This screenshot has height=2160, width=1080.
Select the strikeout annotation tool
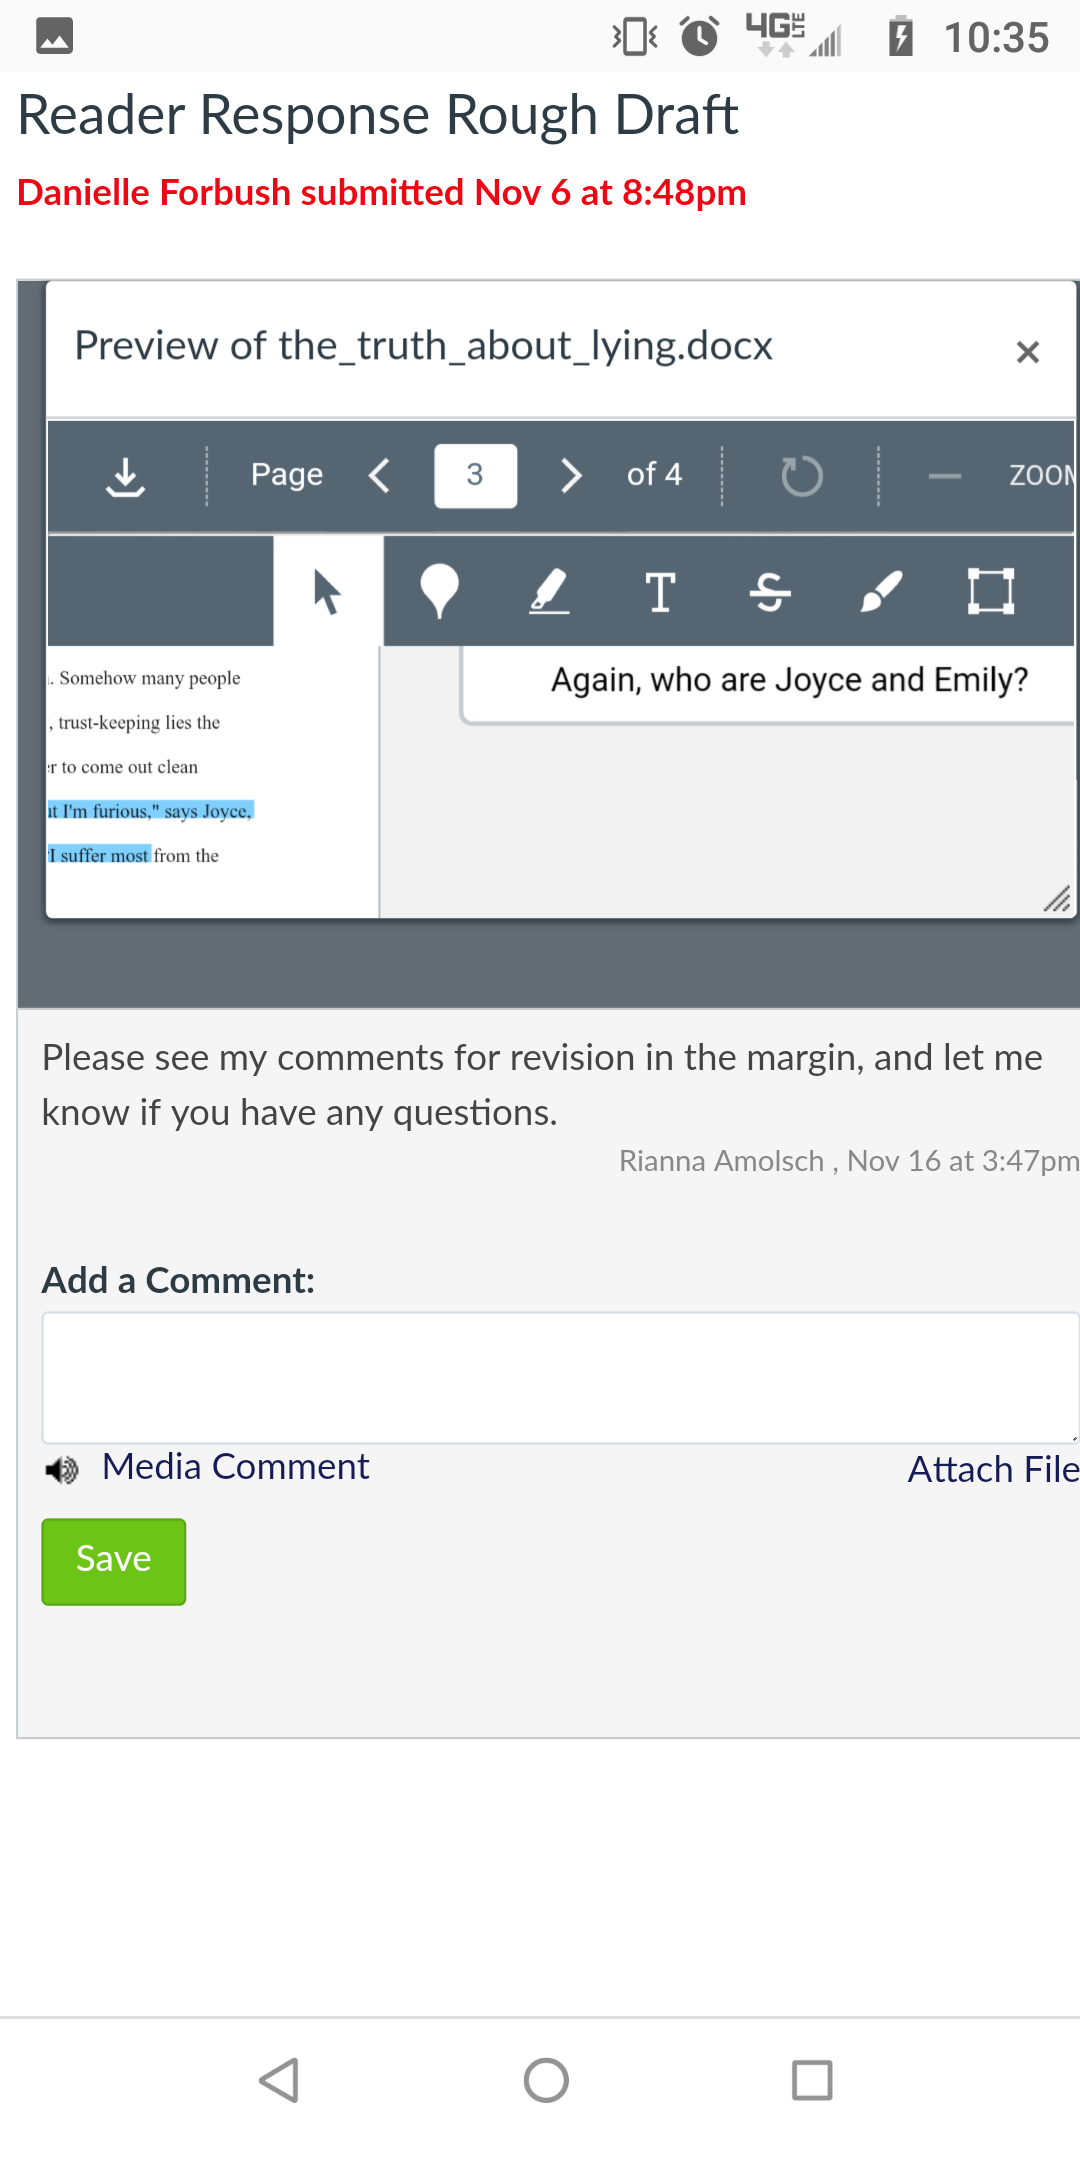(x=770, y=591)
